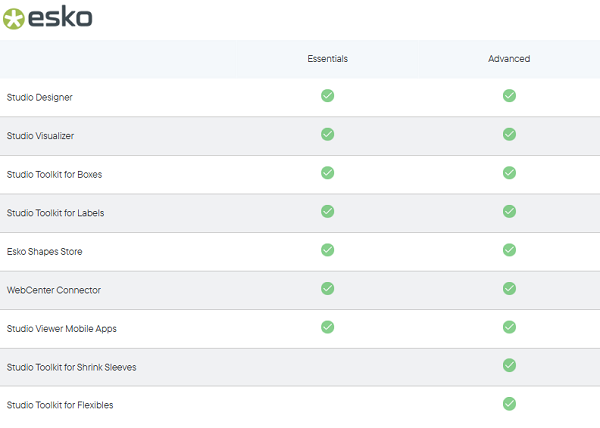Image resolution: width=600 pixels, height=428 pixels.
Task: Click Essentials checkmark for WebCenter Connector
Action: (x=327, y=288)
